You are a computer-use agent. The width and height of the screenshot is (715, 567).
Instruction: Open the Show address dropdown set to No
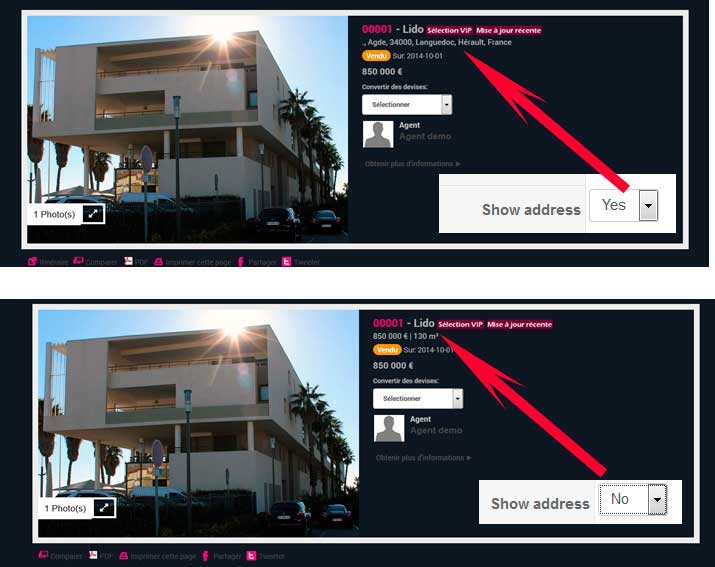click(633, 499)
